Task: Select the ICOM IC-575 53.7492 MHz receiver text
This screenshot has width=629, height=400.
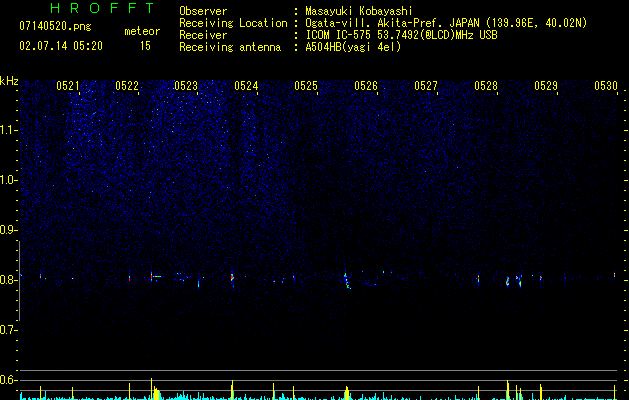Action: (x=401, y=35)
